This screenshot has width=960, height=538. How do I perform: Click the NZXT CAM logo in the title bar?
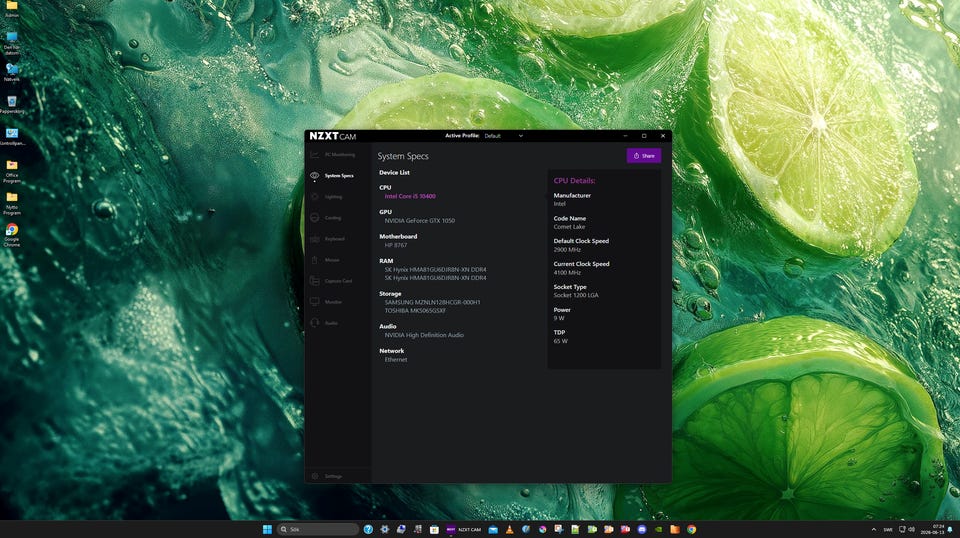pyautogui.click(x=332, y=136)
